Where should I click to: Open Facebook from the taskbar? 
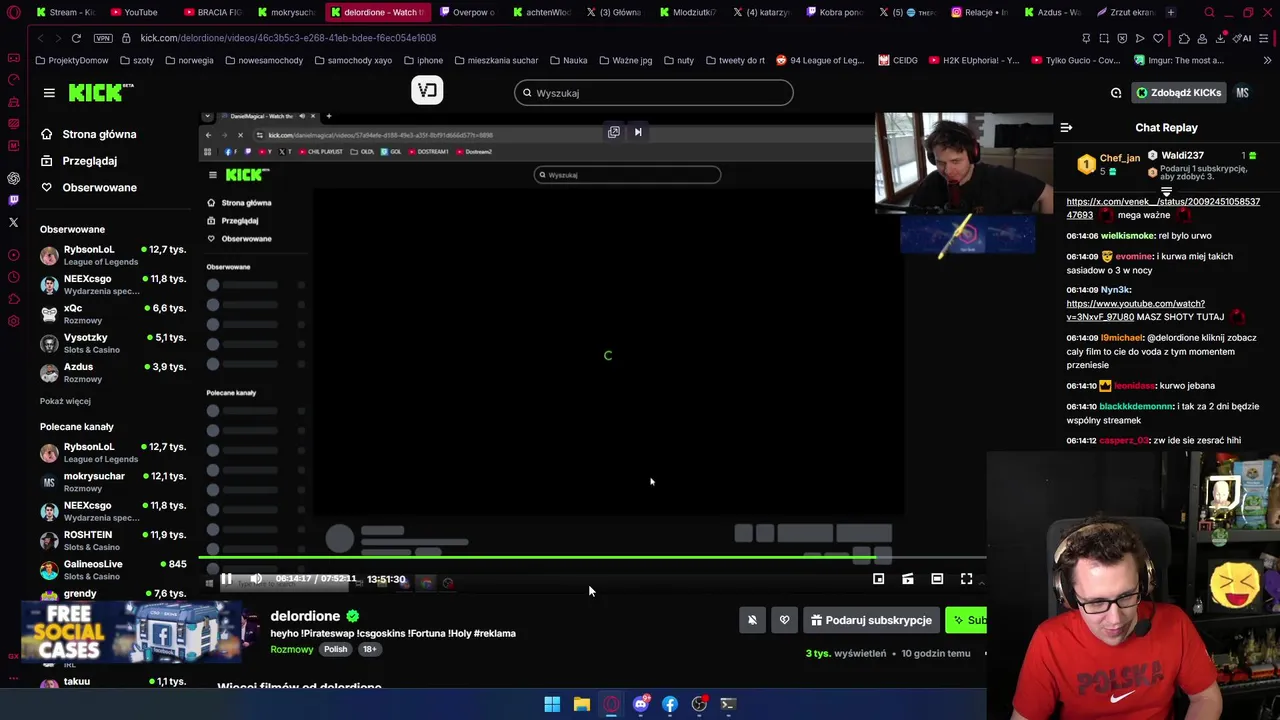click(x=670, y=704)
